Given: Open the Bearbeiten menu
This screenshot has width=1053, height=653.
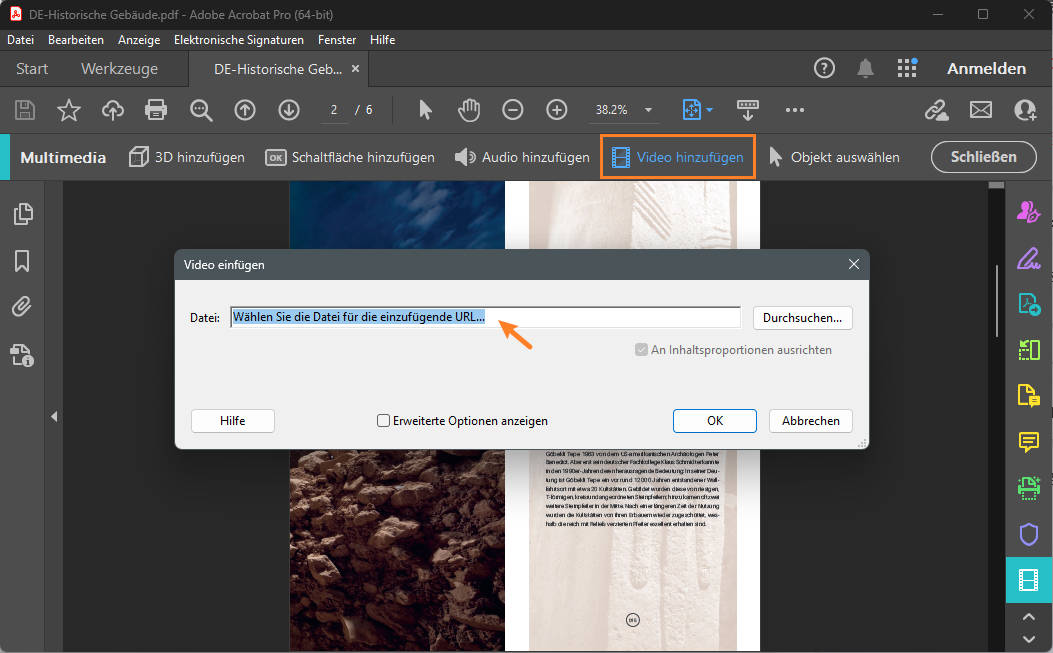Looking at the screenshot, I should [x=76, y=40].
